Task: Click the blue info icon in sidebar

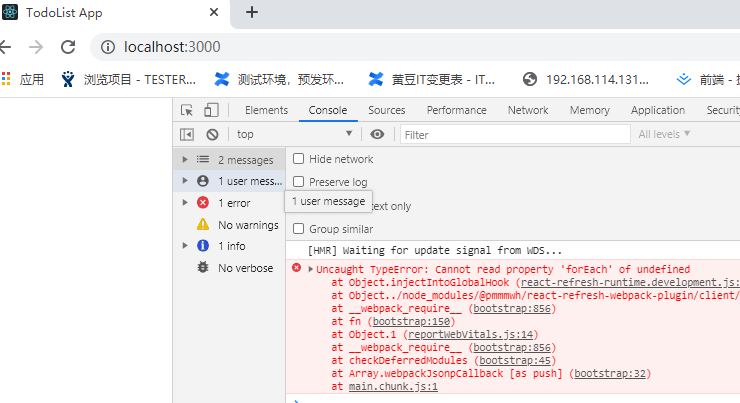Action: (203, 246)
